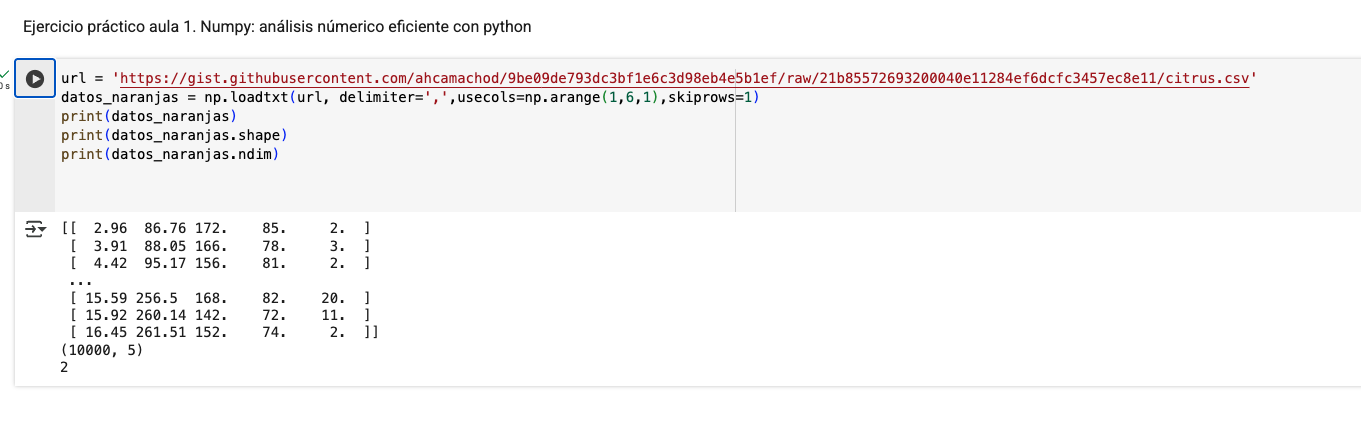Click the url variable at line start
This screenshot has height=444, width=1361.
[74, 78]
